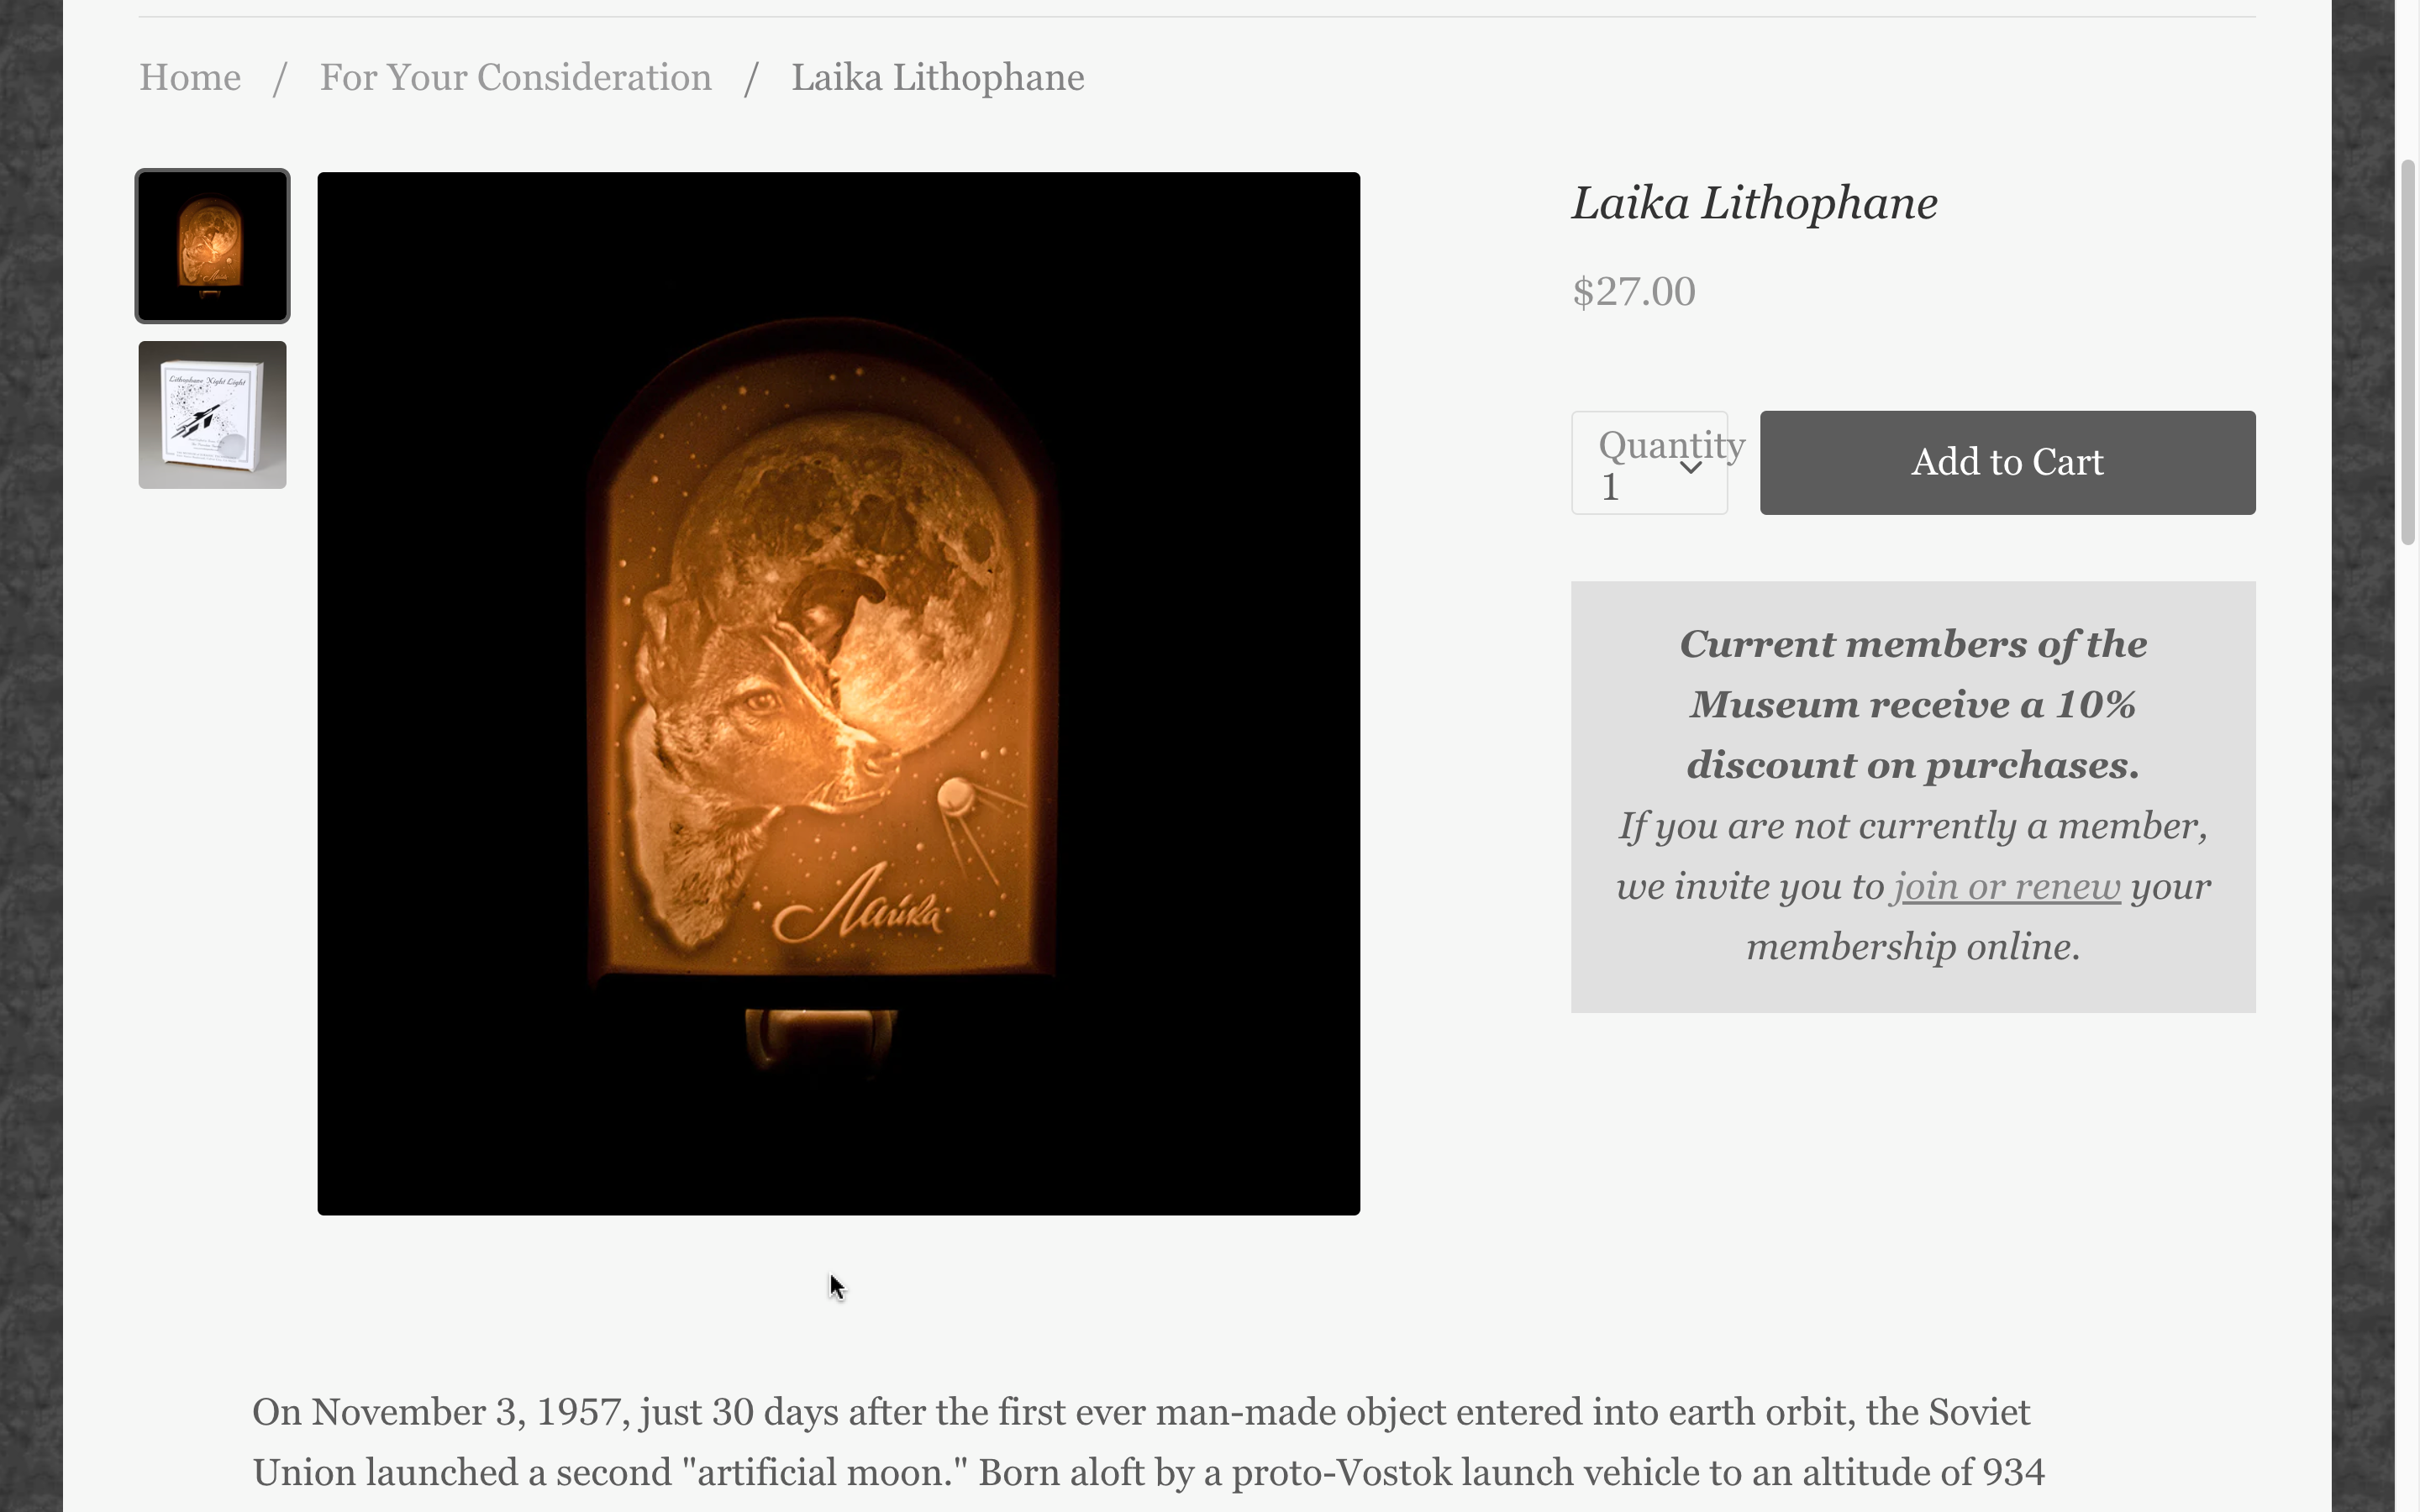This screenshot has height=1512, width=2420.
Task: Click the page's vertical scrollbar thumb
Action: (2407, 350)
